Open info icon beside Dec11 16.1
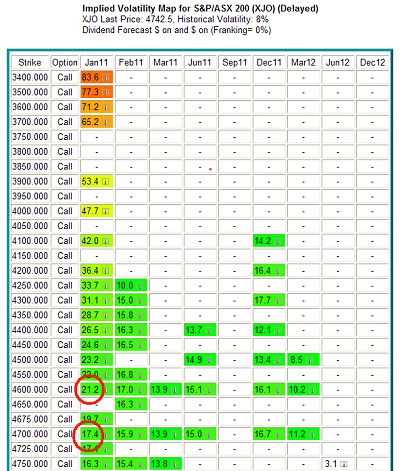400x471 pixels. pos(278,390)
